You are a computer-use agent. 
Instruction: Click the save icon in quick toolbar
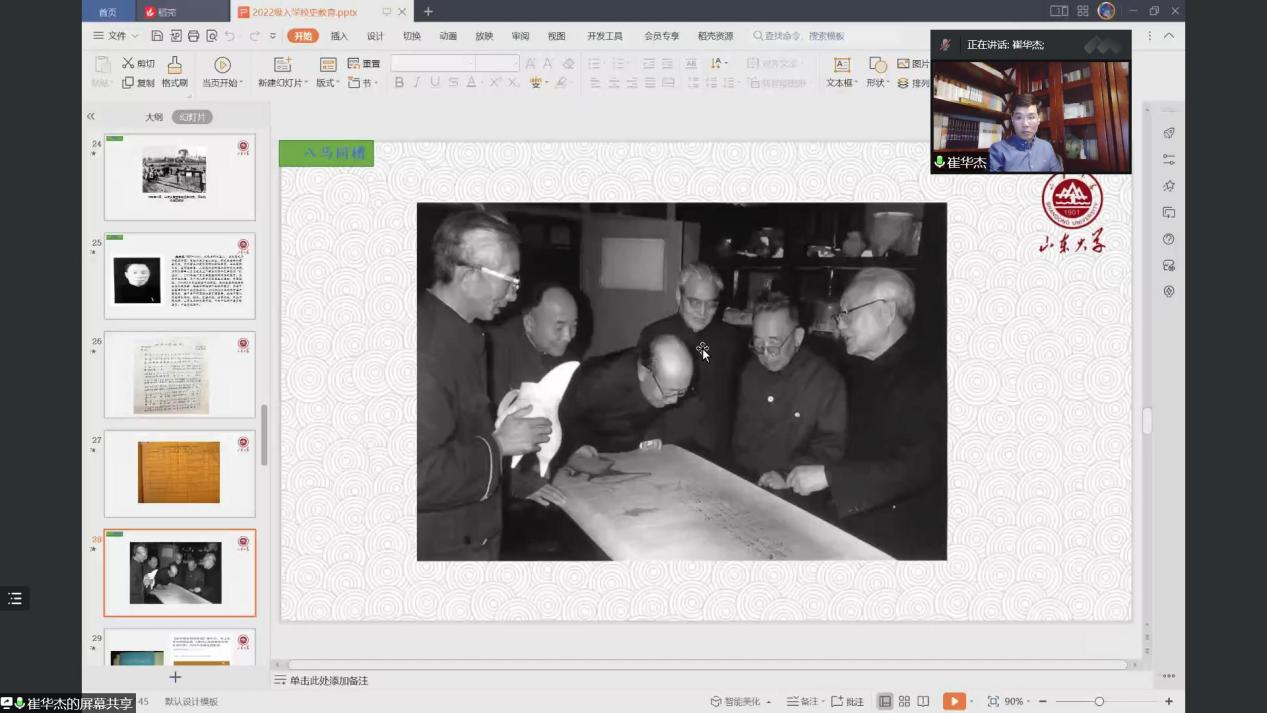pos(157,36)
